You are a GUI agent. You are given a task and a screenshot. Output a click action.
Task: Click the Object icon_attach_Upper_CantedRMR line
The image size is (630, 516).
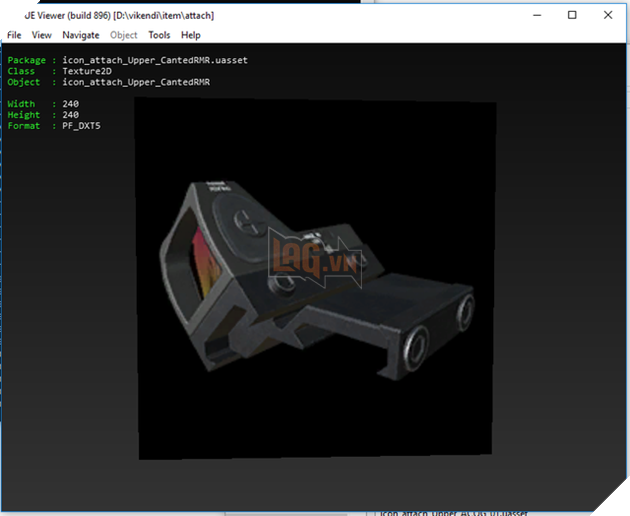coord(136,82)
